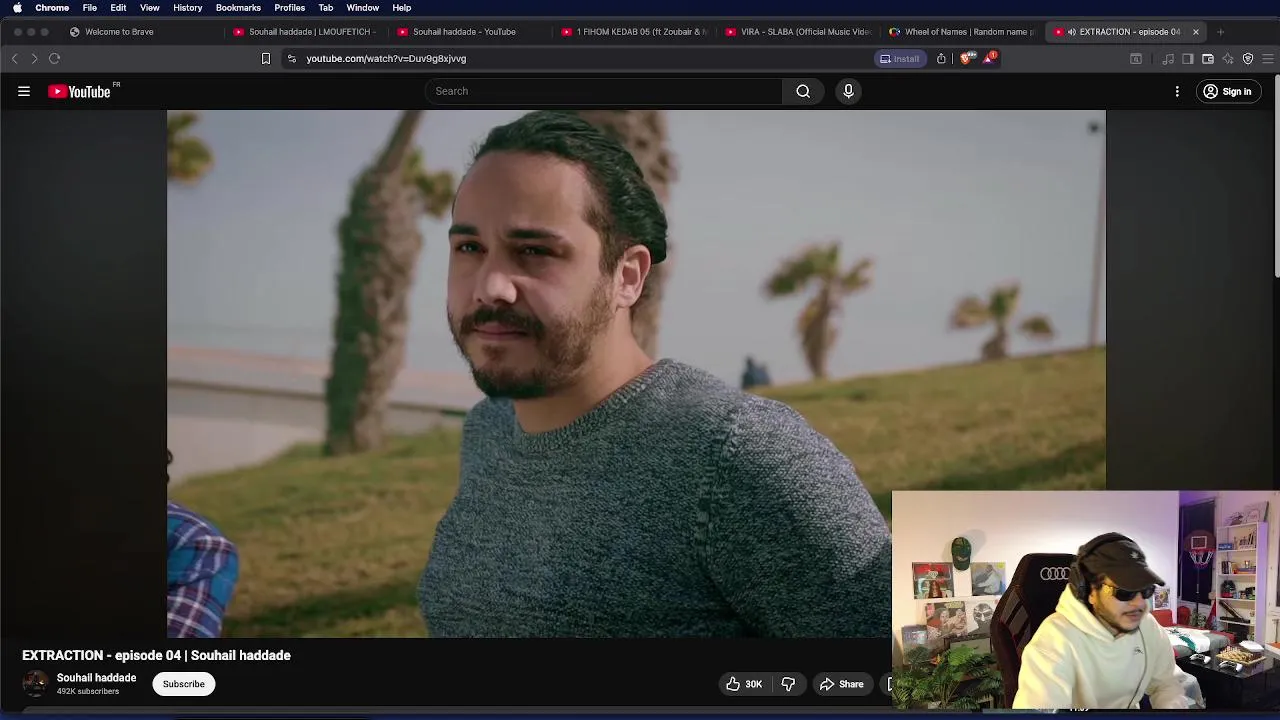The height and width of the screenshot is (720, 1280).
Task: Switch to the FIHOM KEDAB 05 tab
Action: point(633,32)
